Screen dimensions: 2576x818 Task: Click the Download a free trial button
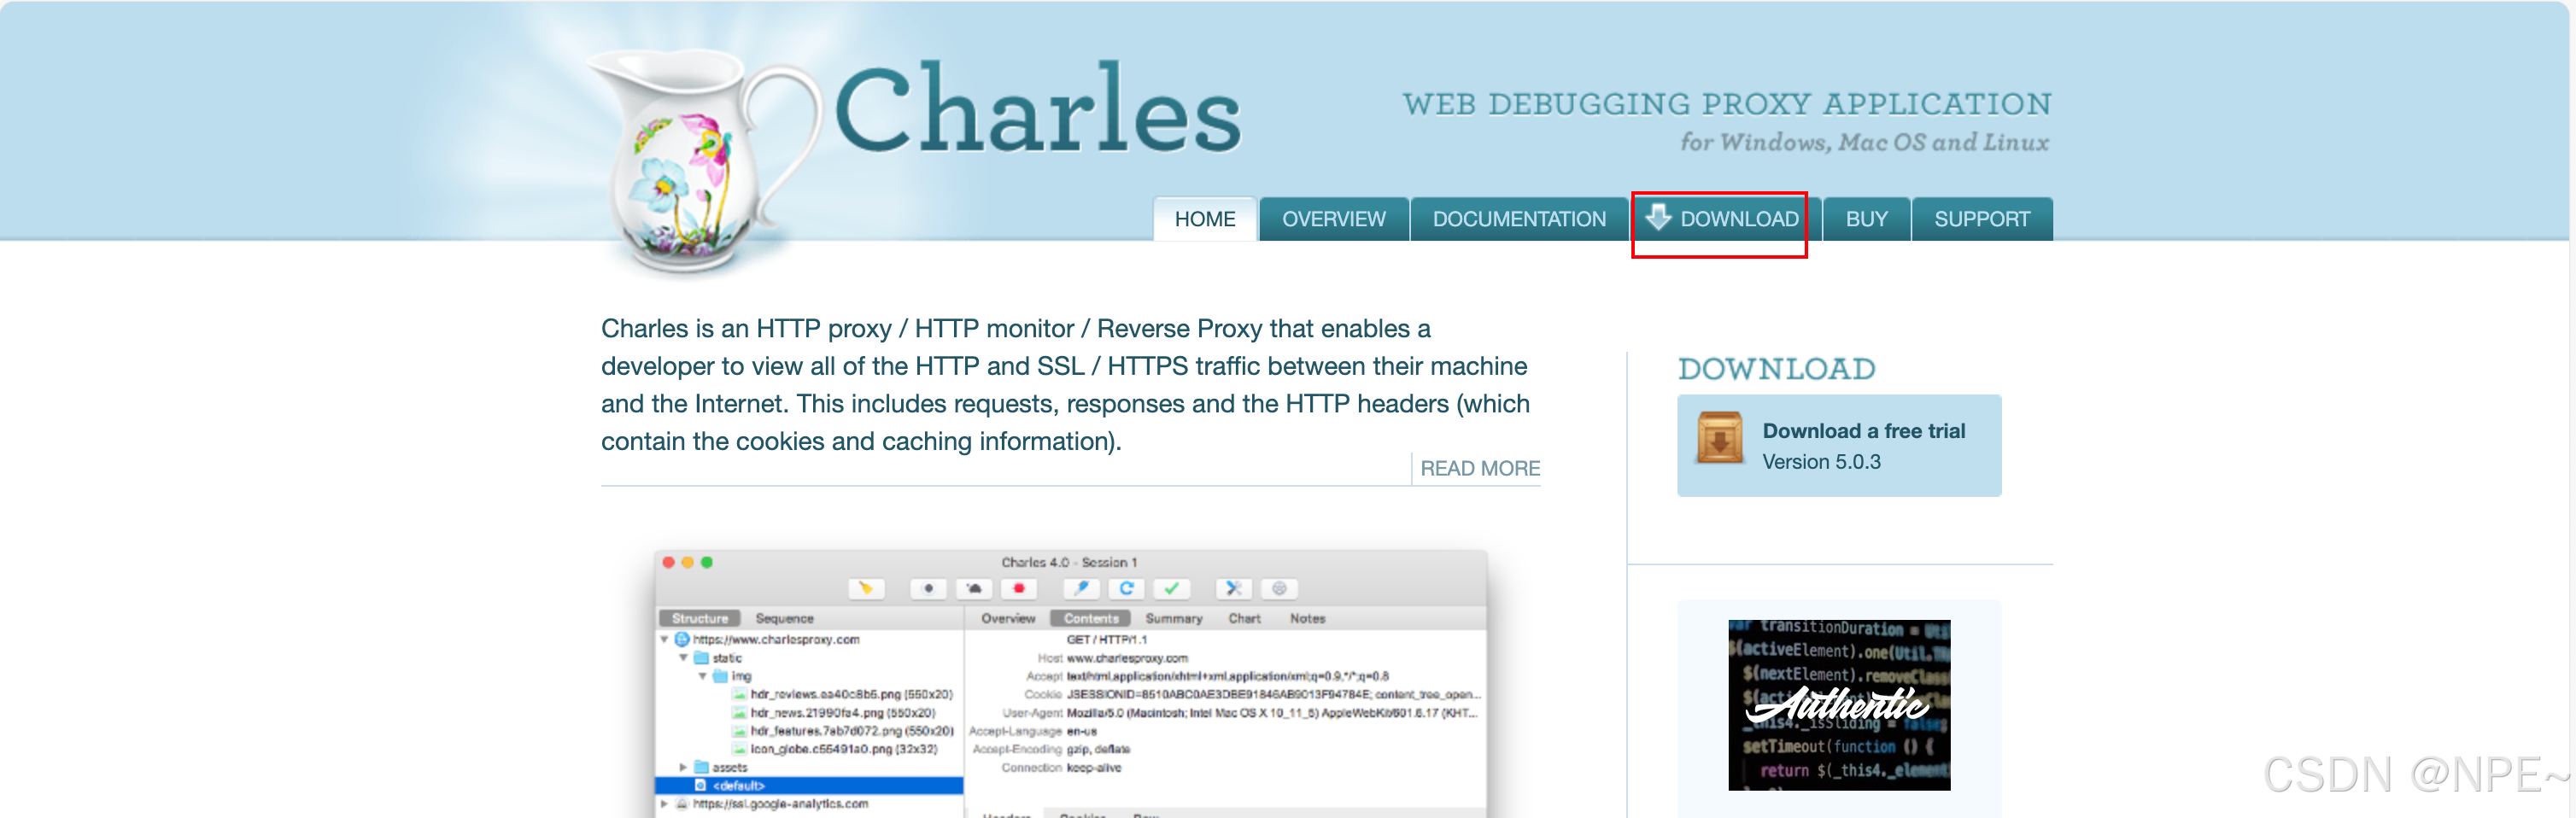coord(1839,445)
